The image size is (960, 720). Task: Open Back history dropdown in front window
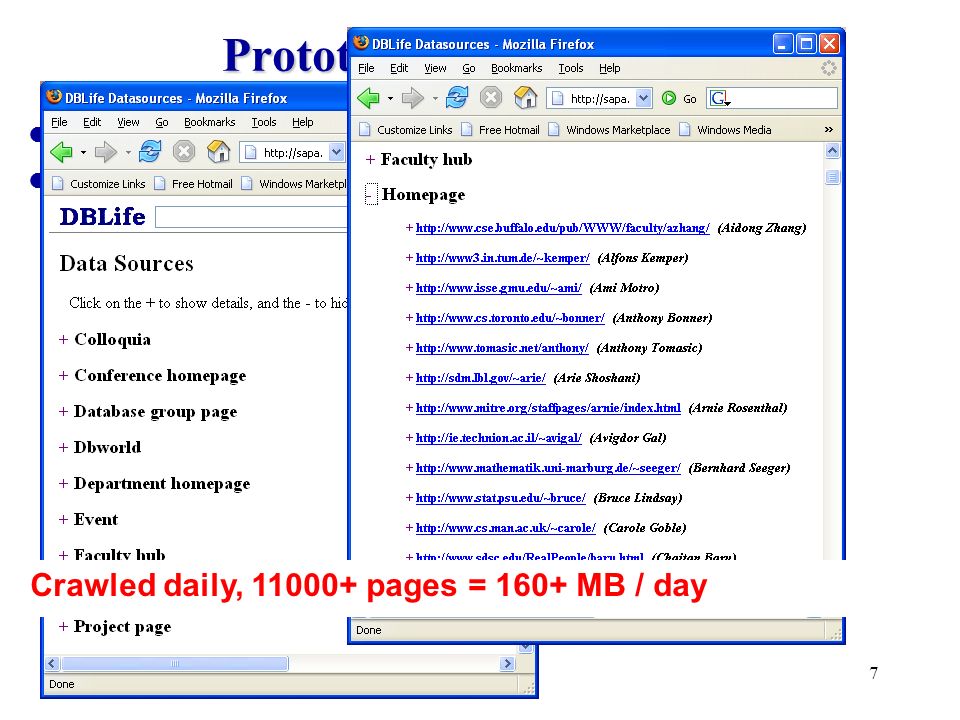pyautogui.click(x=390, y=99)
